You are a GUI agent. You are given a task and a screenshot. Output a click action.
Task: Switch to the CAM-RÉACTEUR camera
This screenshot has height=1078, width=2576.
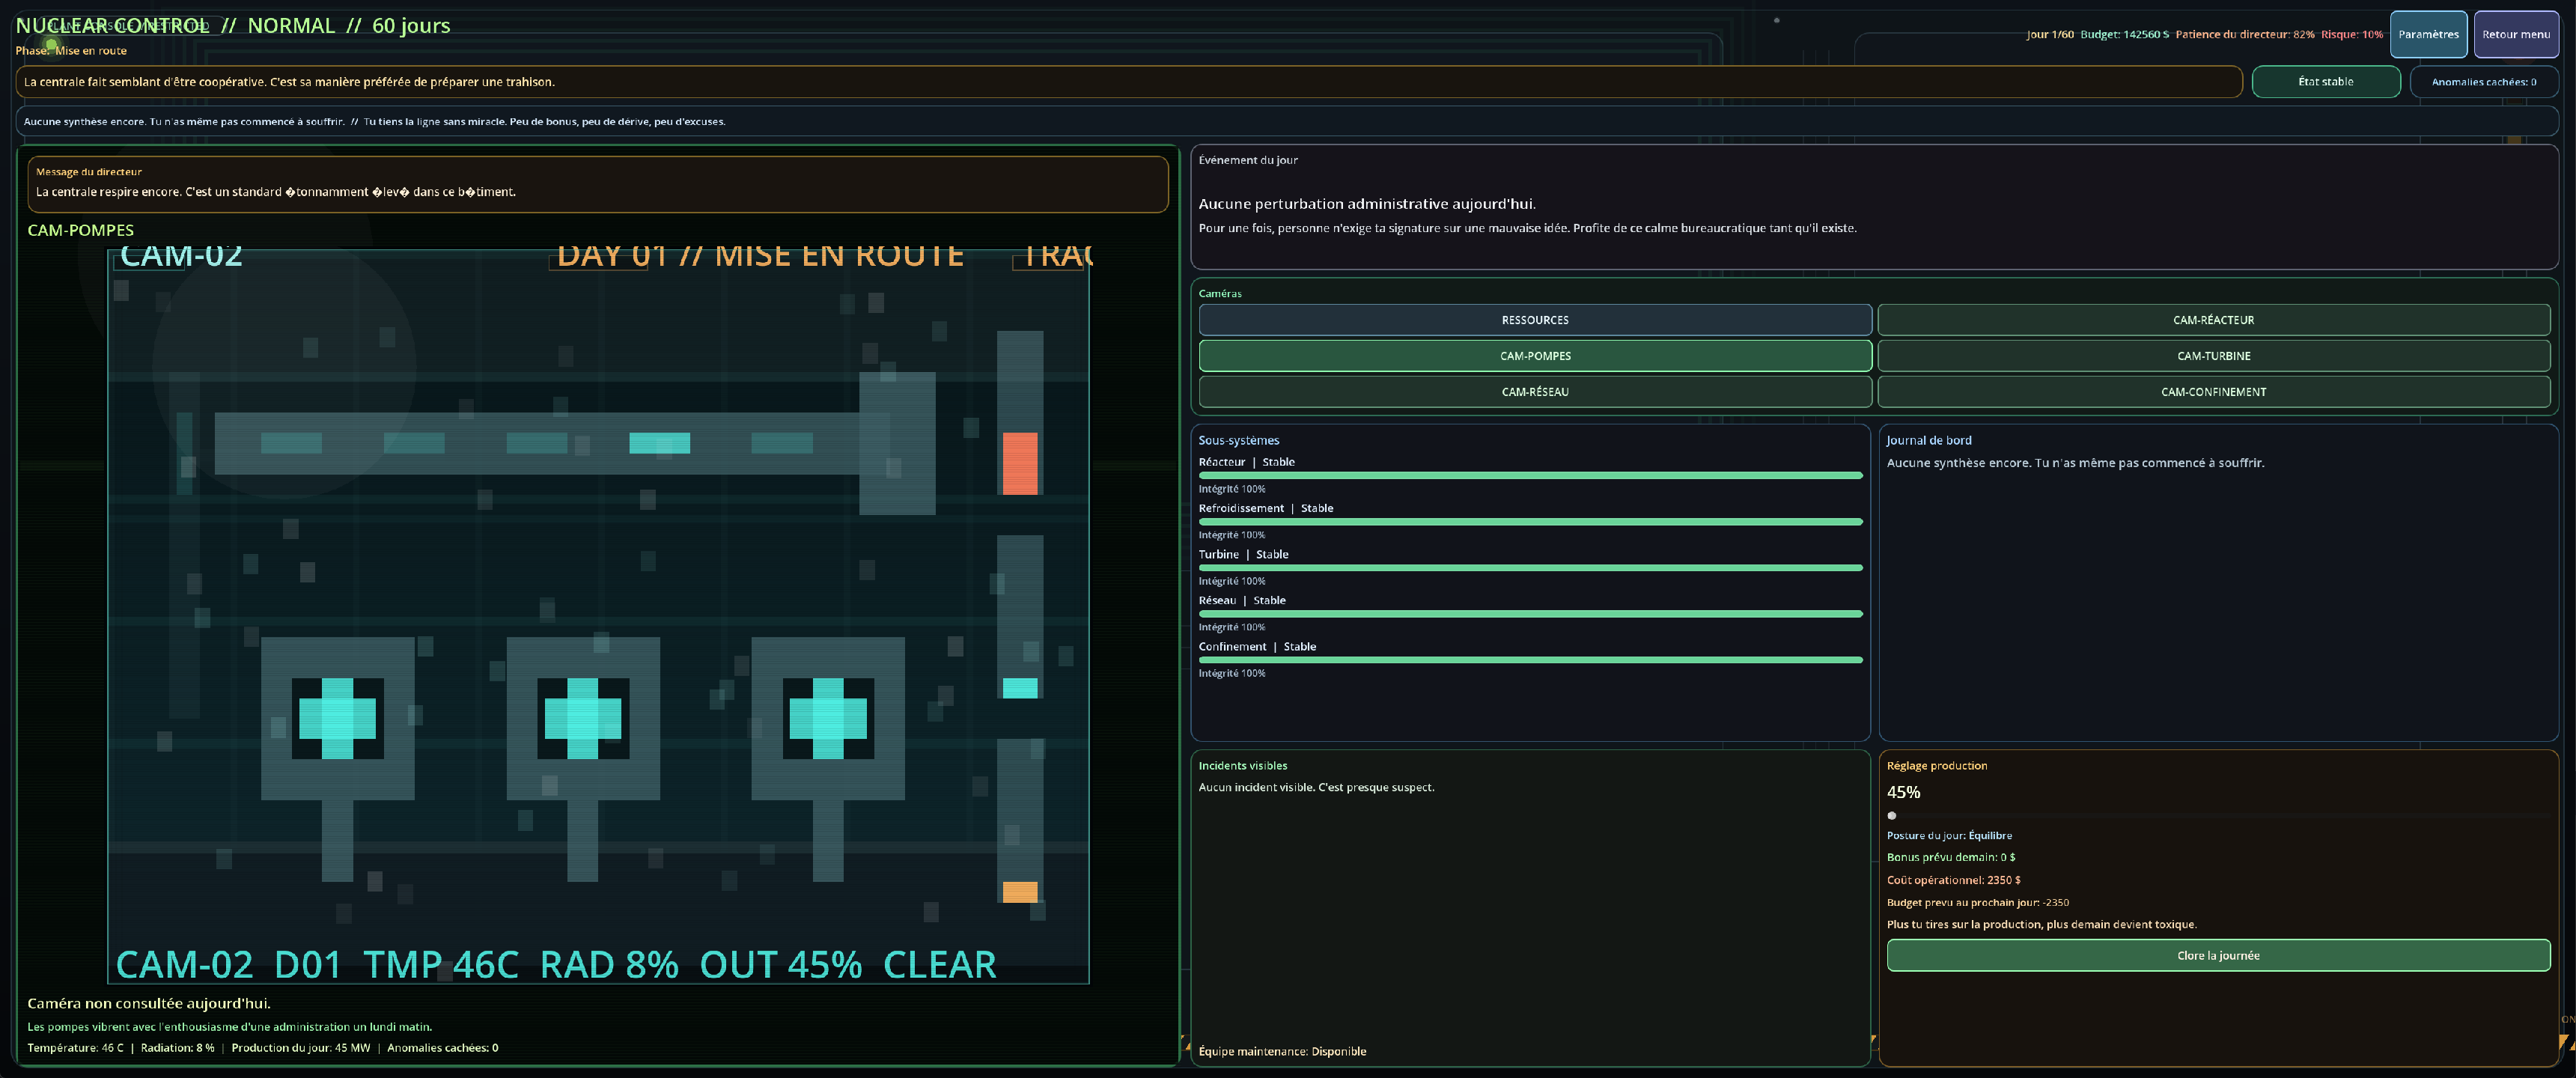[2212, 320]
